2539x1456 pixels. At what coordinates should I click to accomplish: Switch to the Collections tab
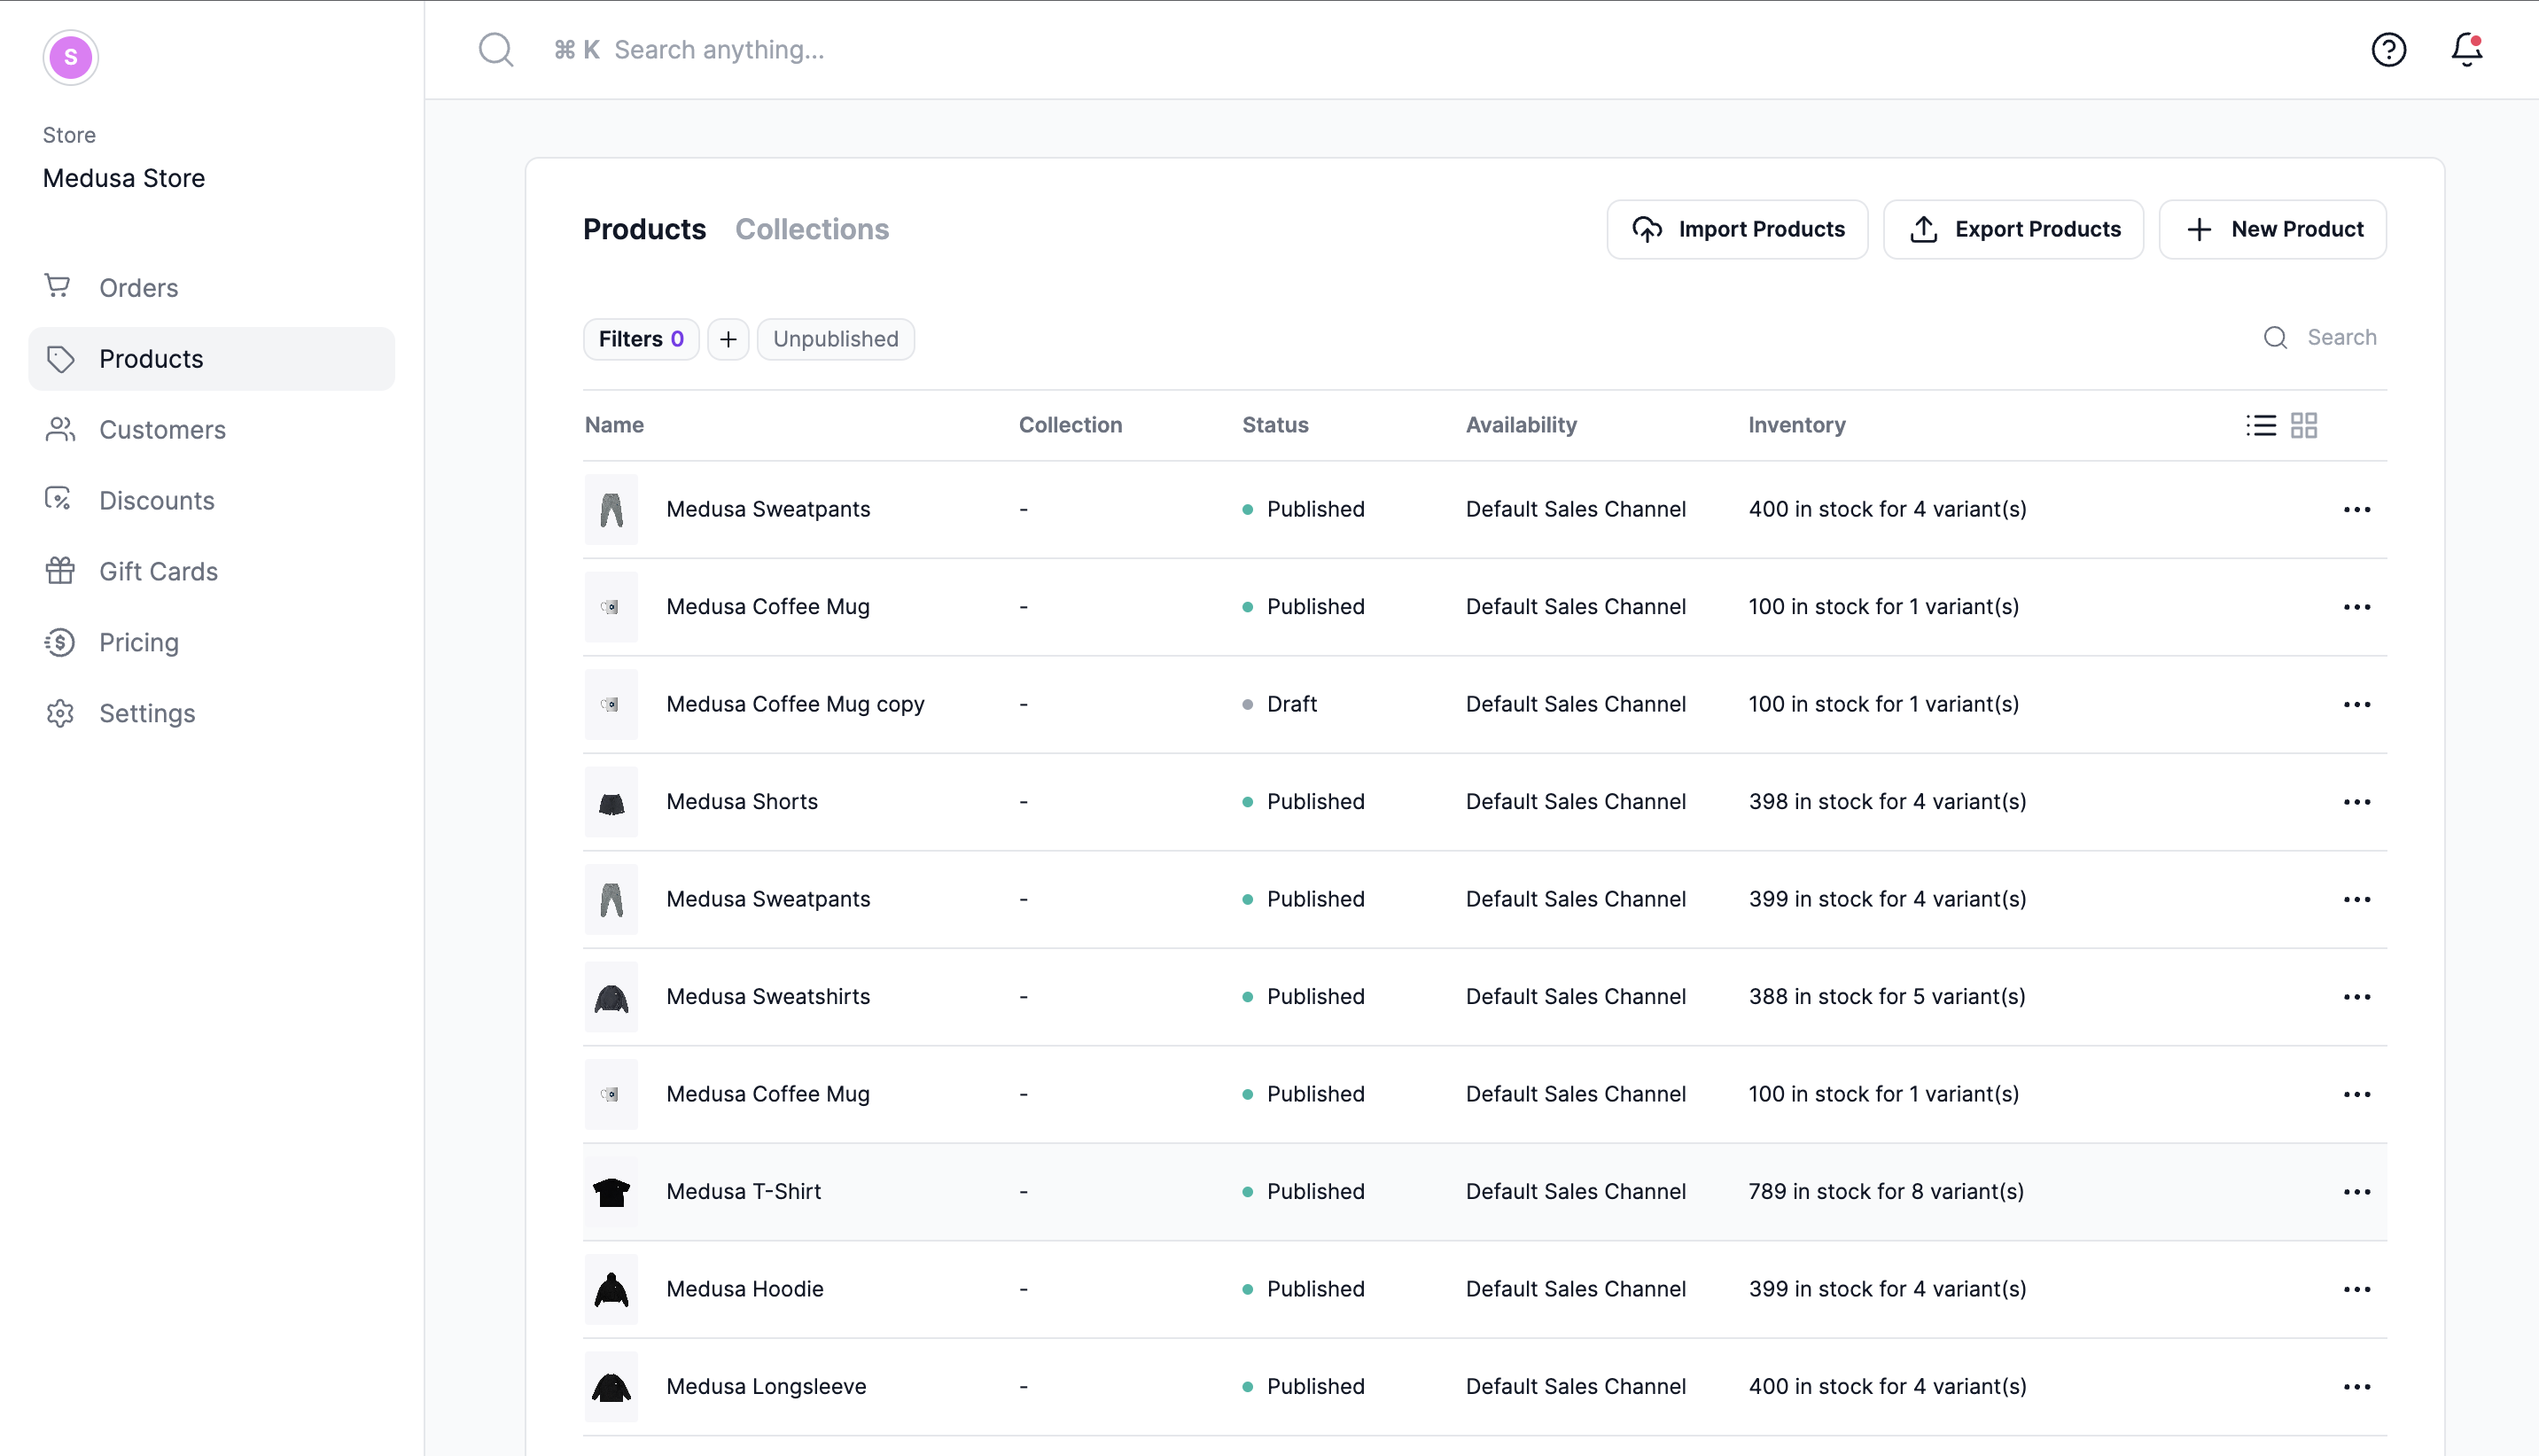pyautogui.click(x=811, y=229)
